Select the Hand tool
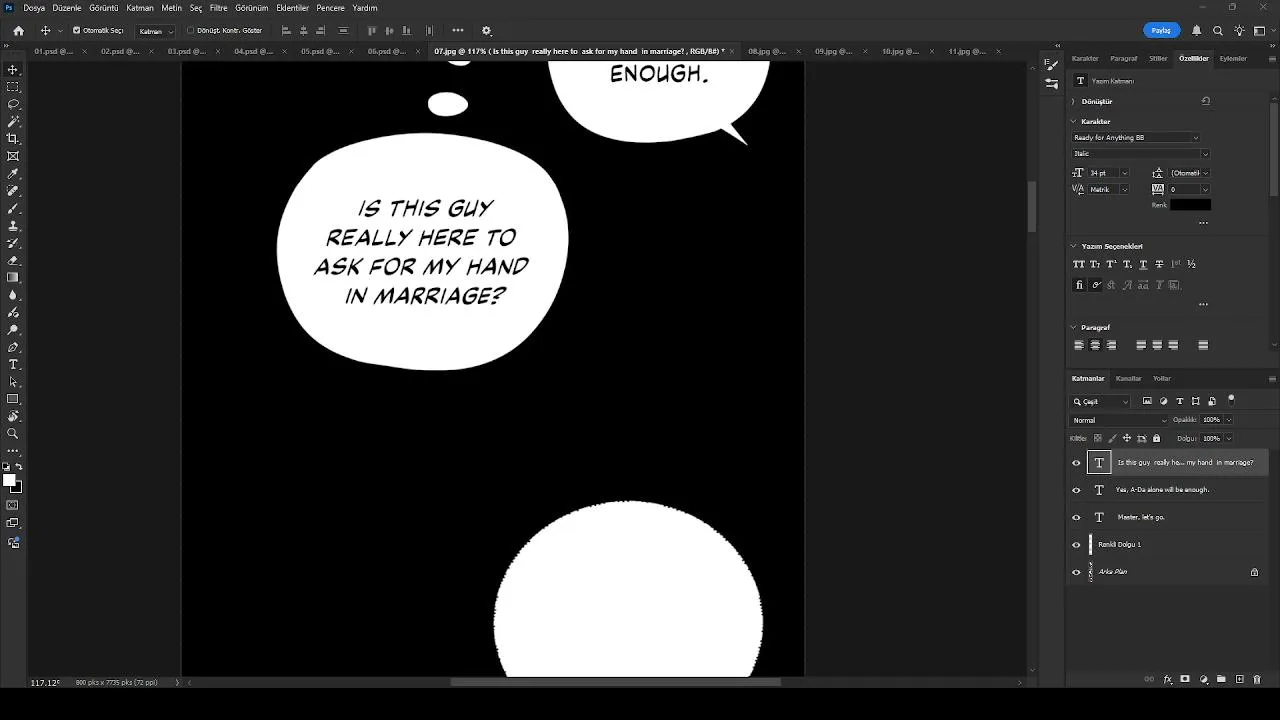1280x720 pixels. coord(13,417)
